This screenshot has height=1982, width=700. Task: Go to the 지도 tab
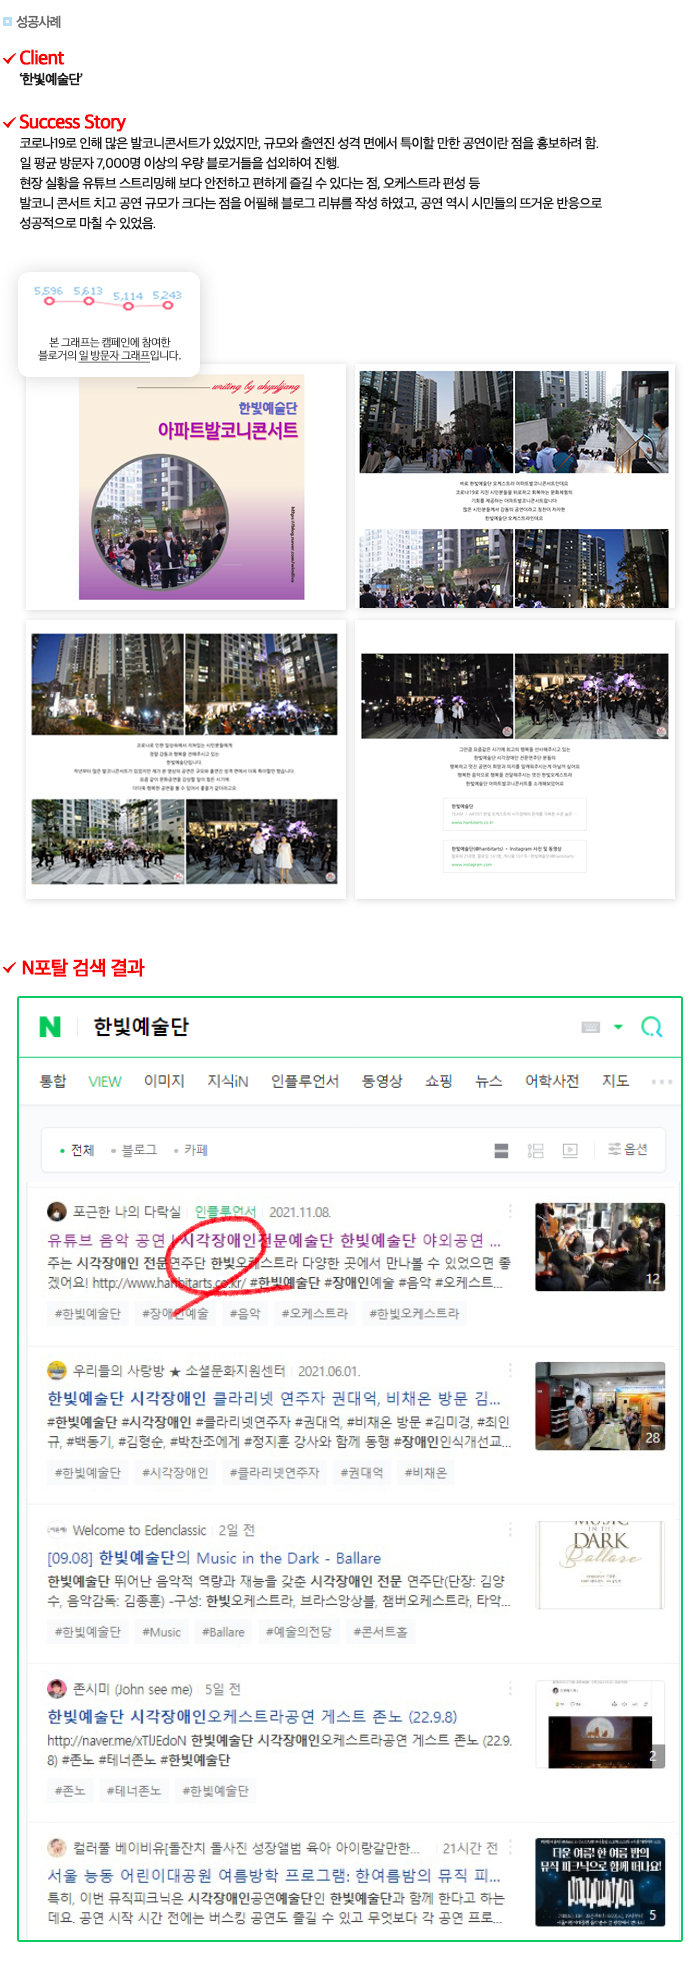(616, 1081)
